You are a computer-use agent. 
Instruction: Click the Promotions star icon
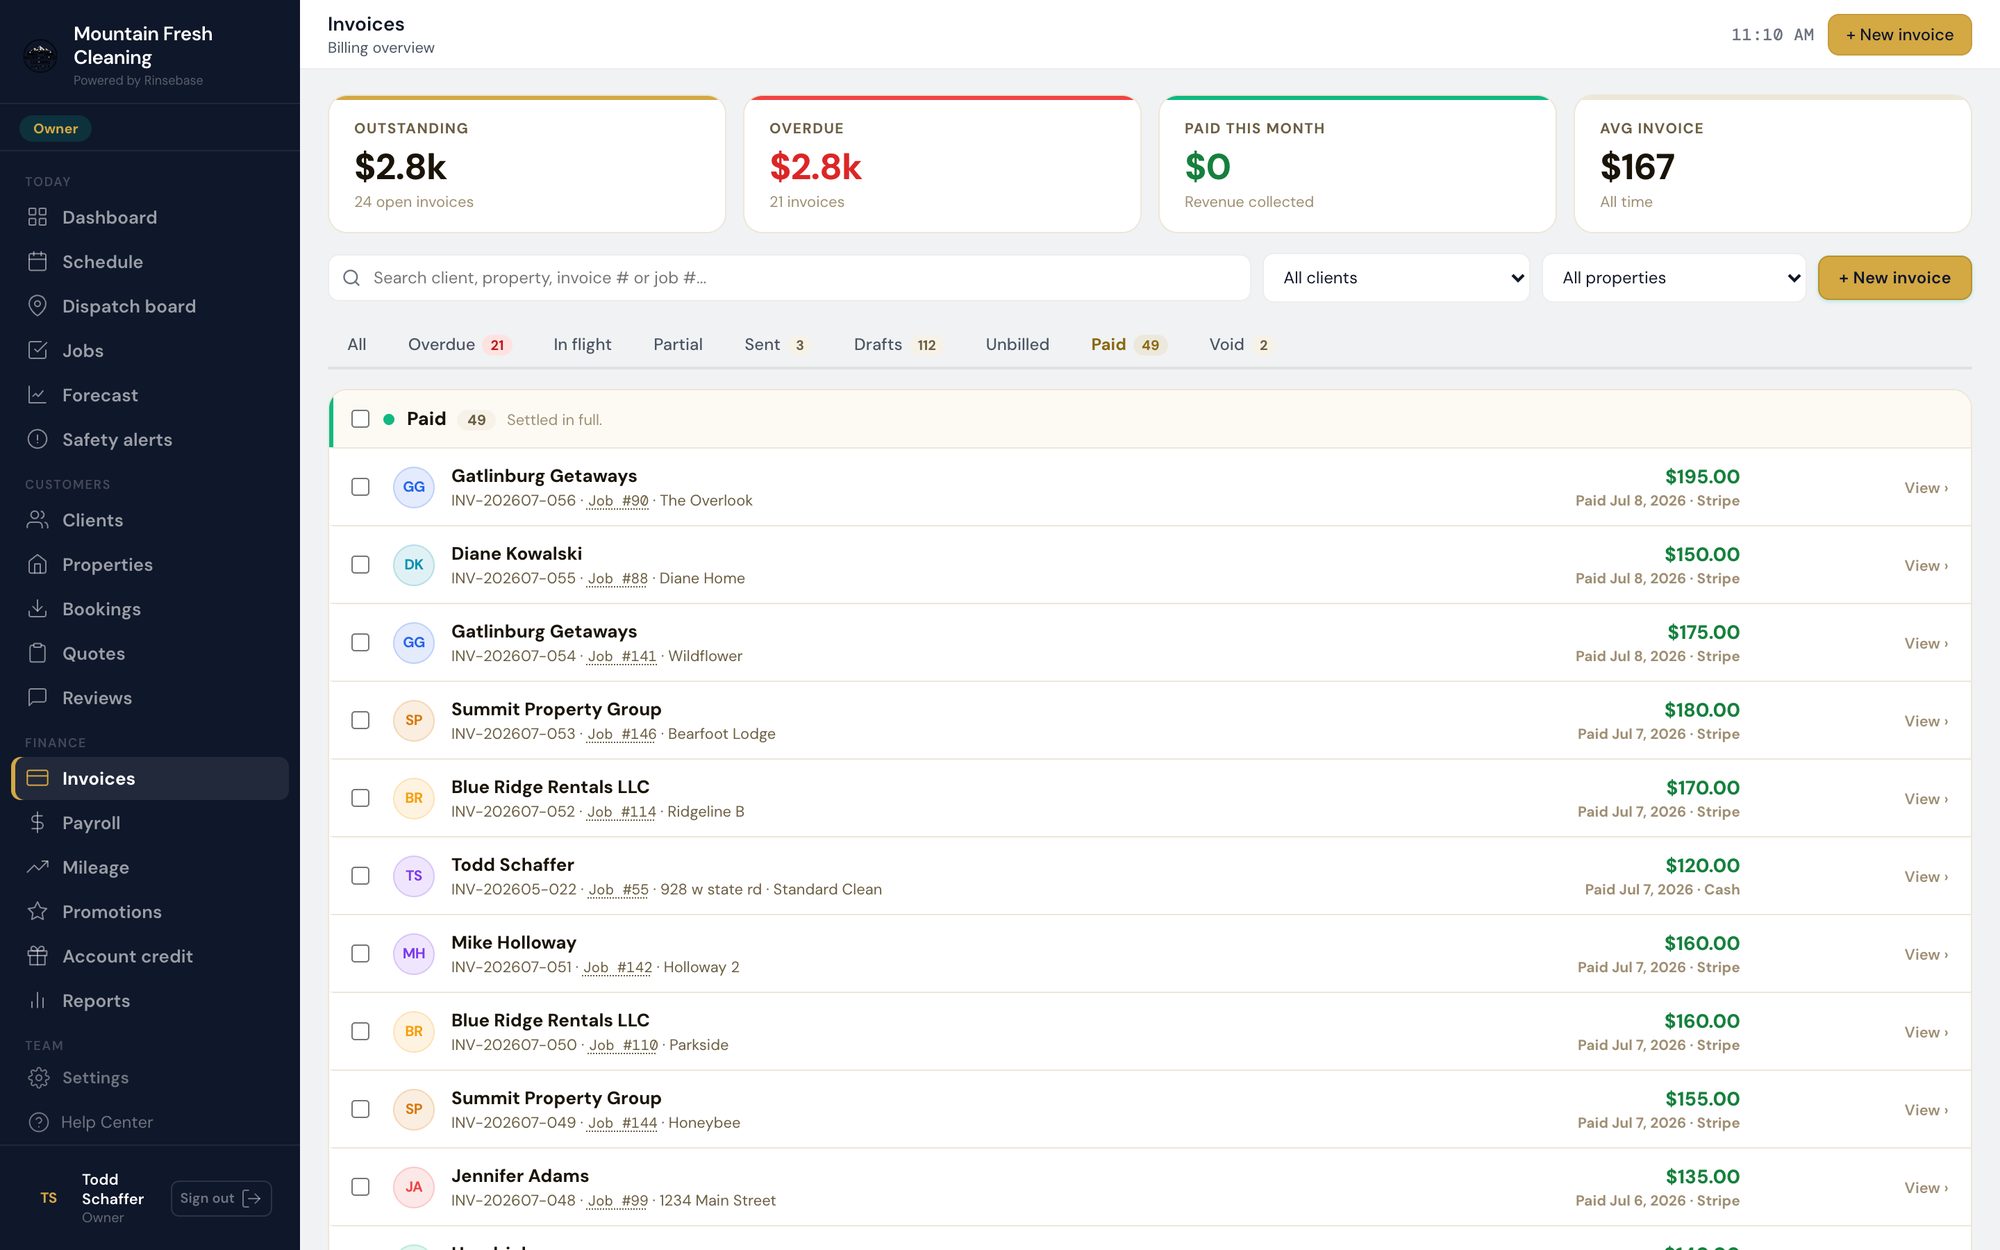37,912
